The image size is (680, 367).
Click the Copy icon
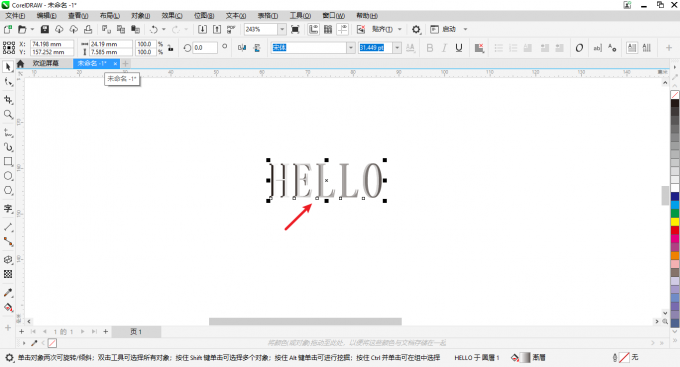pyautogui.click(x=121, y=29)
